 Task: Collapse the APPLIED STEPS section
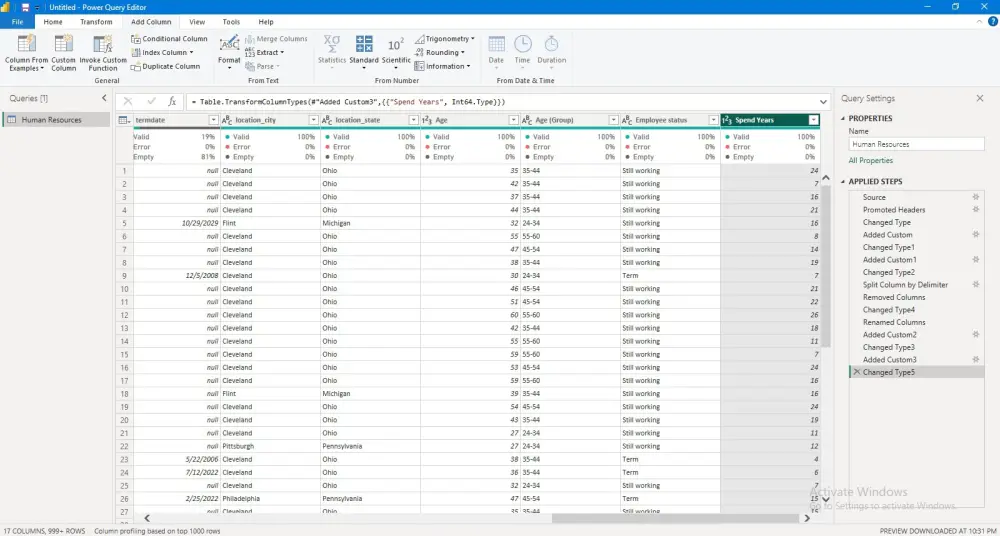click(843, 182)
